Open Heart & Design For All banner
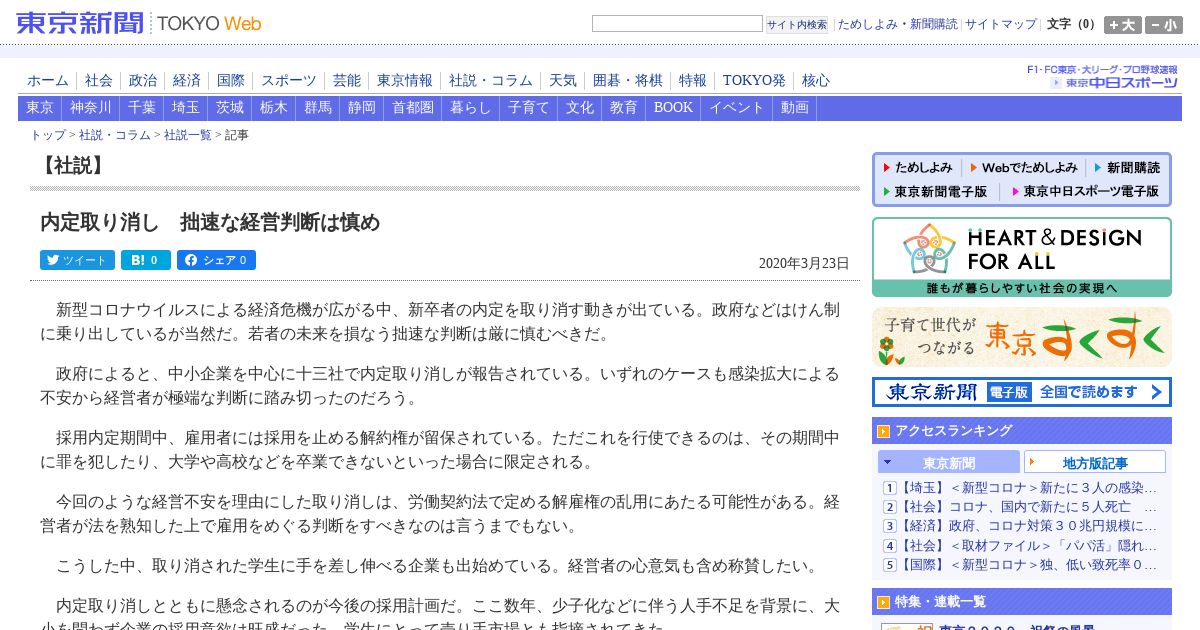Image resolution: width=1200 pixels, height=630 pixels. [x=1022, y=257]
